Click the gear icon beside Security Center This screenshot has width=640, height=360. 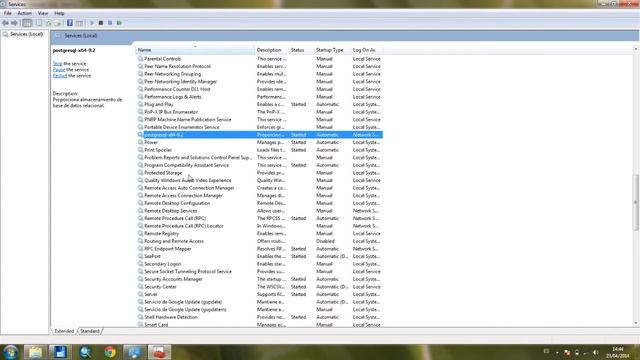pyautogui.click(x=140, y=287)
